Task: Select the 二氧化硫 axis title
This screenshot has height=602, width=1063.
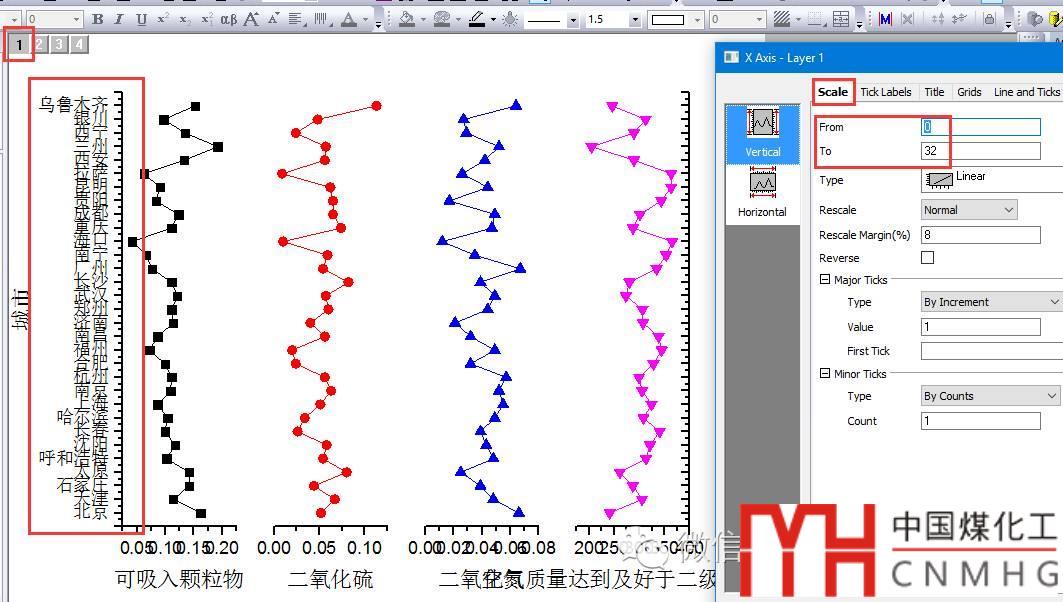Action: (x=330, y=579)
